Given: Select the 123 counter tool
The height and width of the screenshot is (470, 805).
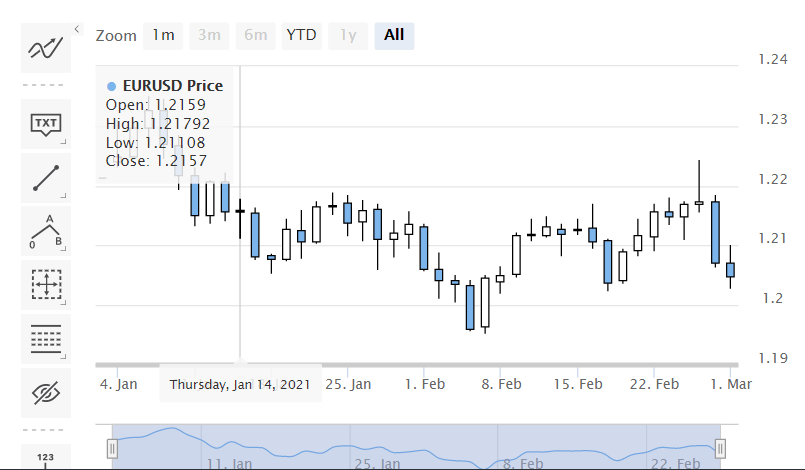Looking at the screenshot, I should (46, 458).
